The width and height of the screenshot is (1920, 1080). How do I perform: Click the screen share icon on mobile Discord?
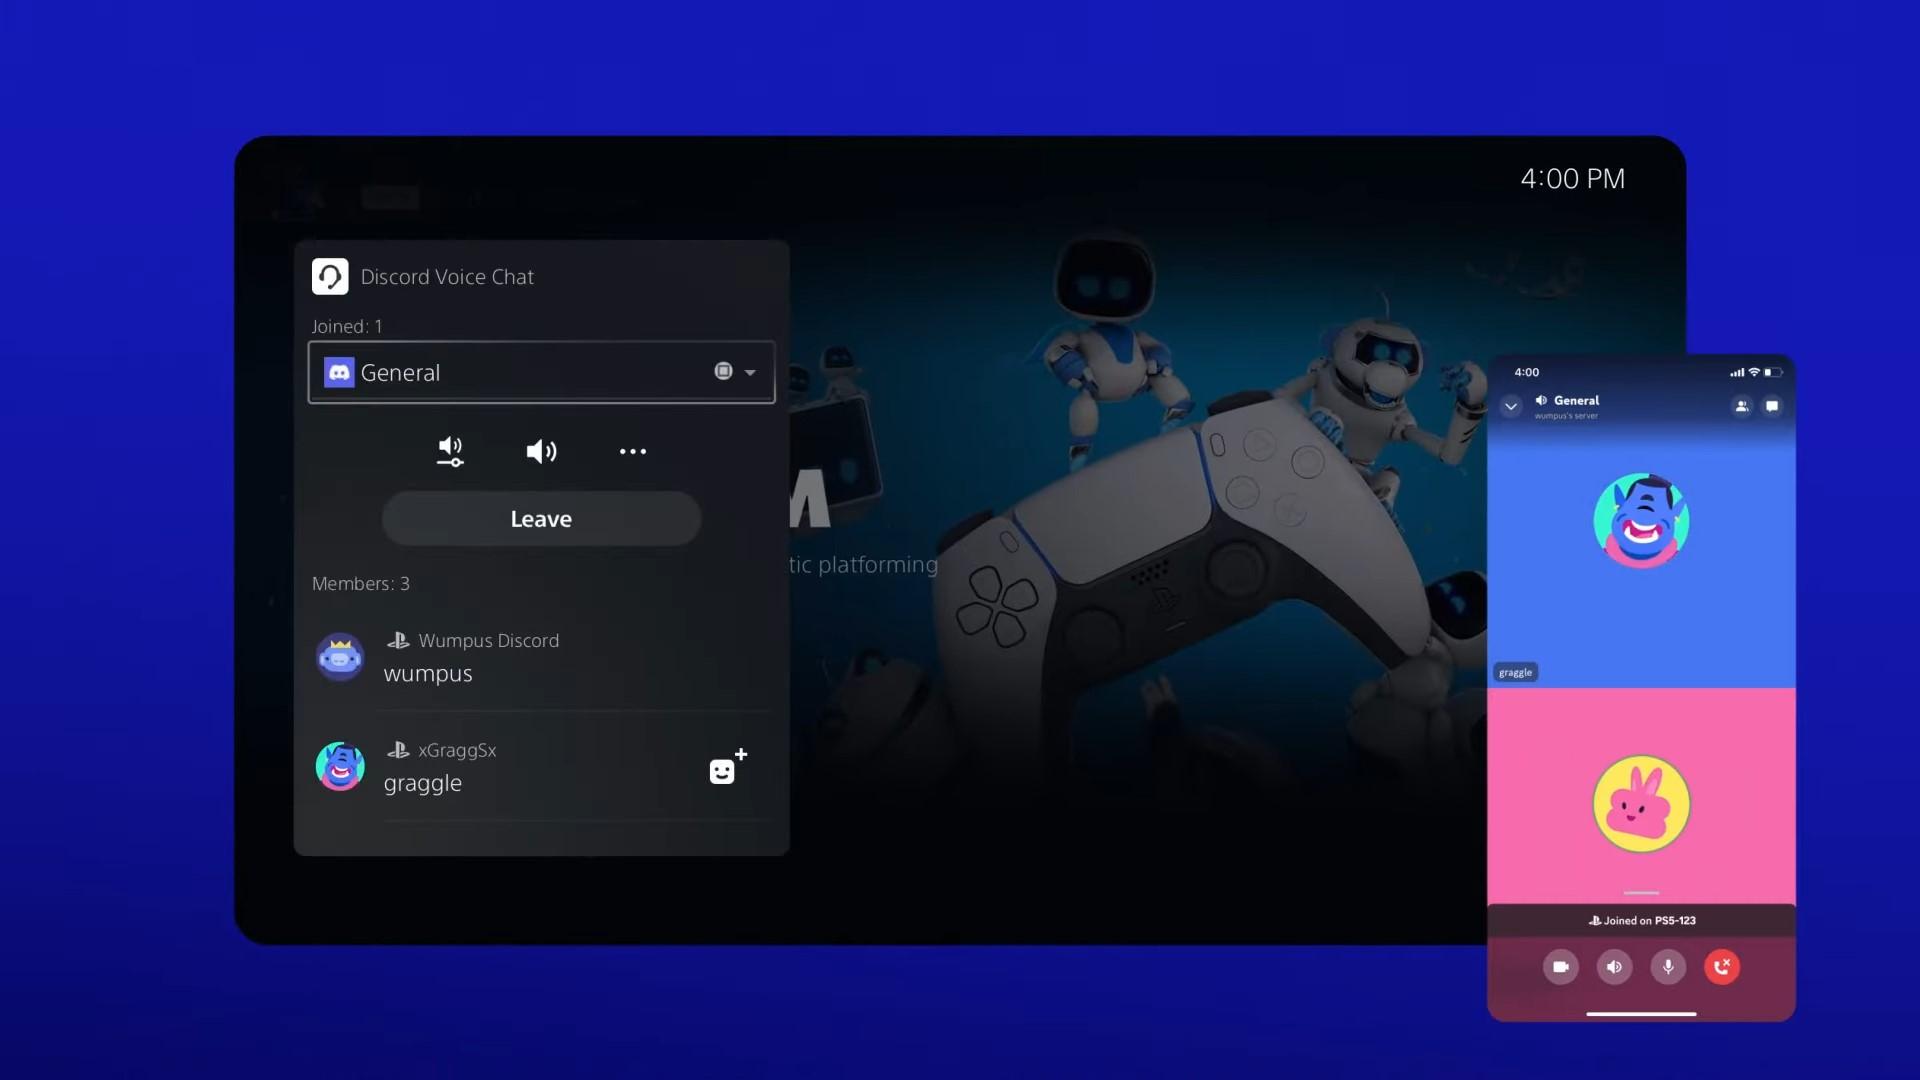click(1560, 967)
